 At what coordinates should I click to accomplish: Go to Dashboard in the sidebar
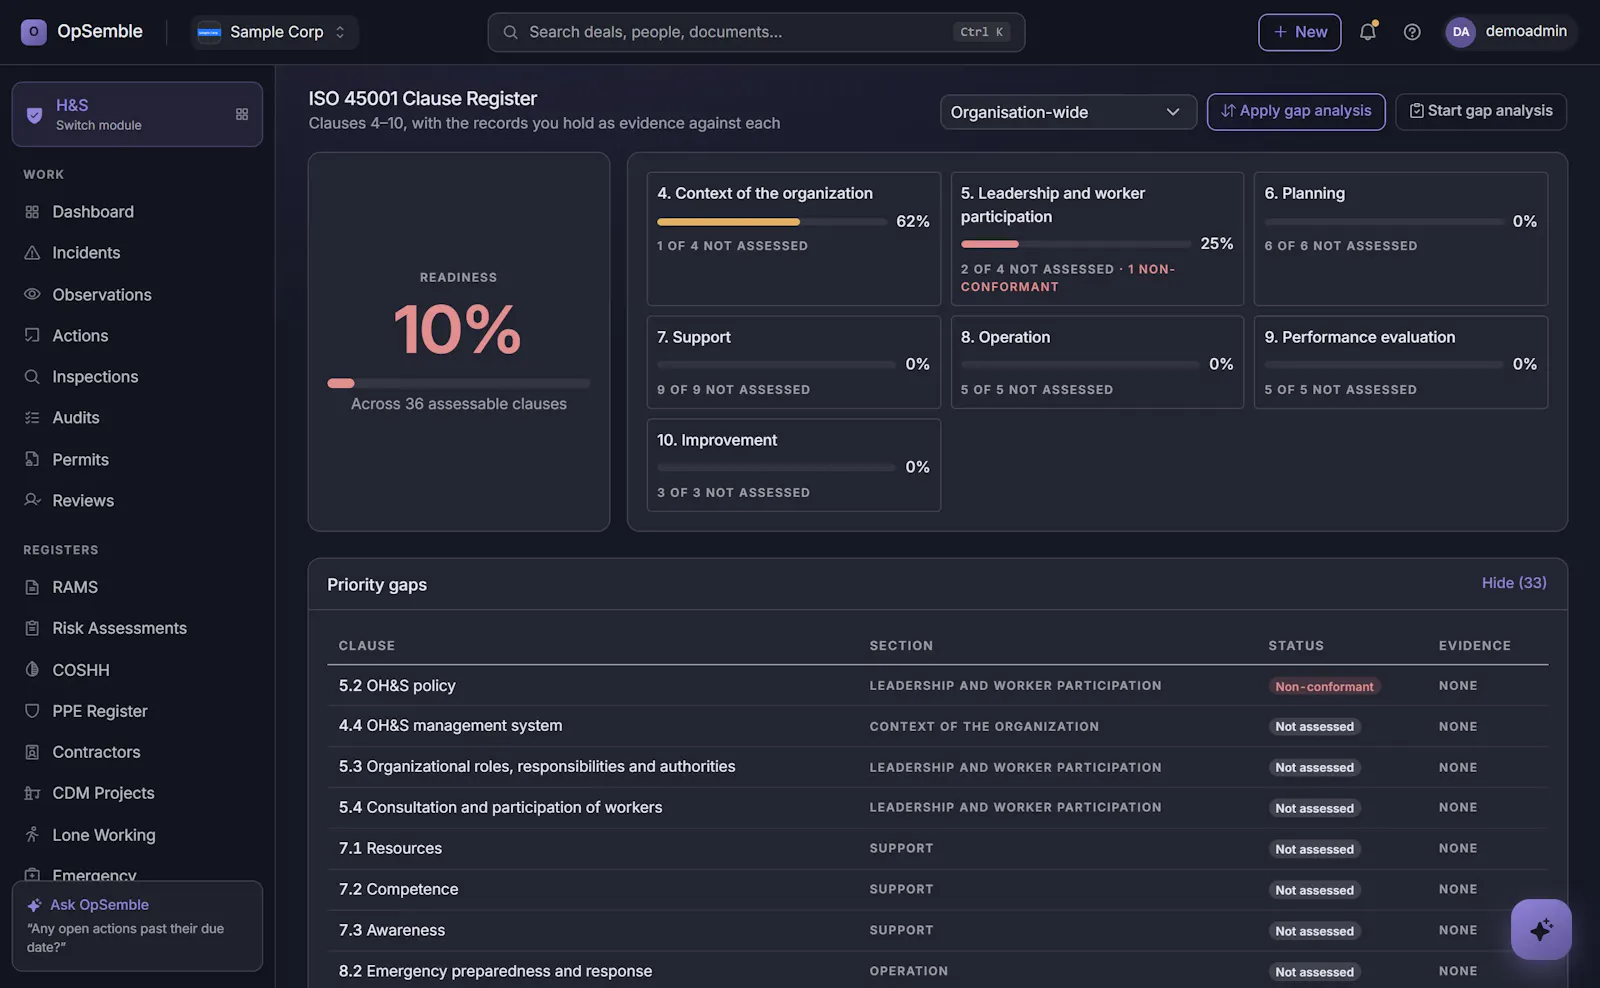coord(137,212)
